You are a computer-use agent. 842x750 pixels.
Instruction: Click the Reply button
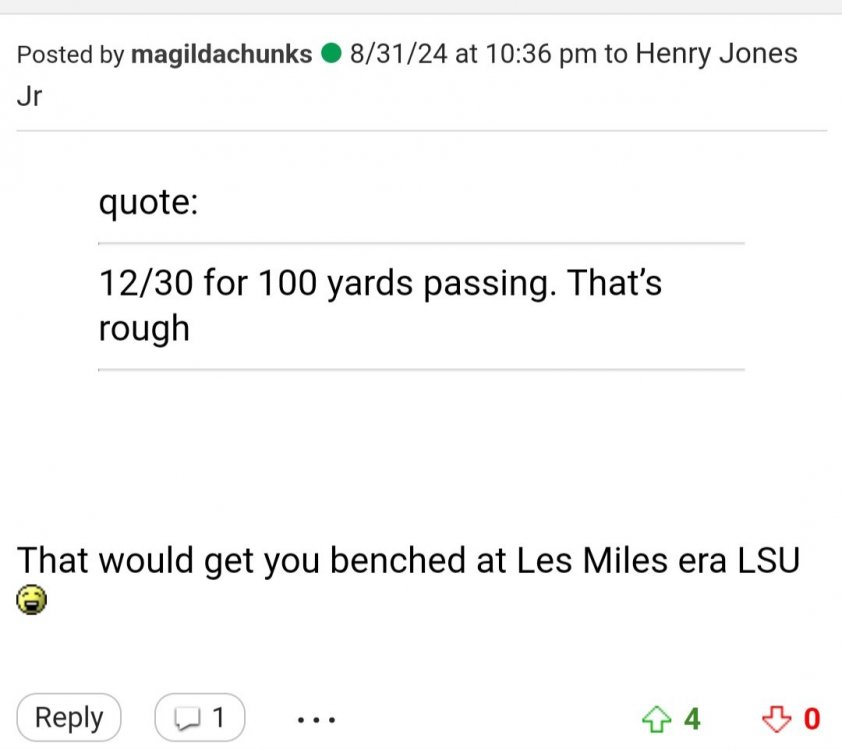pyautogui.click(x=69, y=718)
